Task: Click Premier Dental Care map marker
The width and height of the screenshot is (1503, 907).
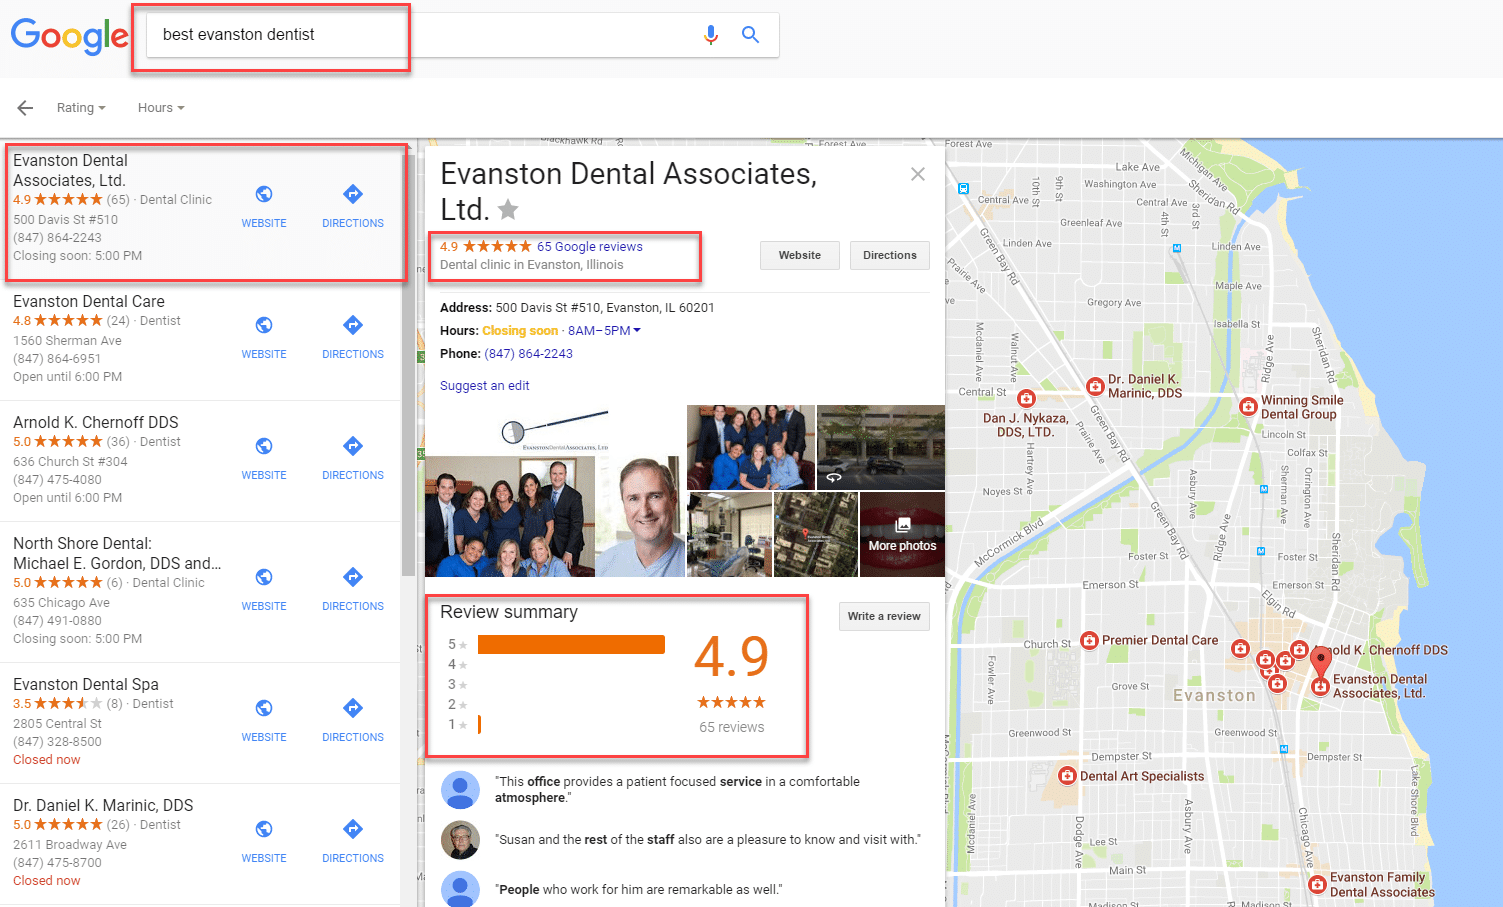Action: point(1090,641)
